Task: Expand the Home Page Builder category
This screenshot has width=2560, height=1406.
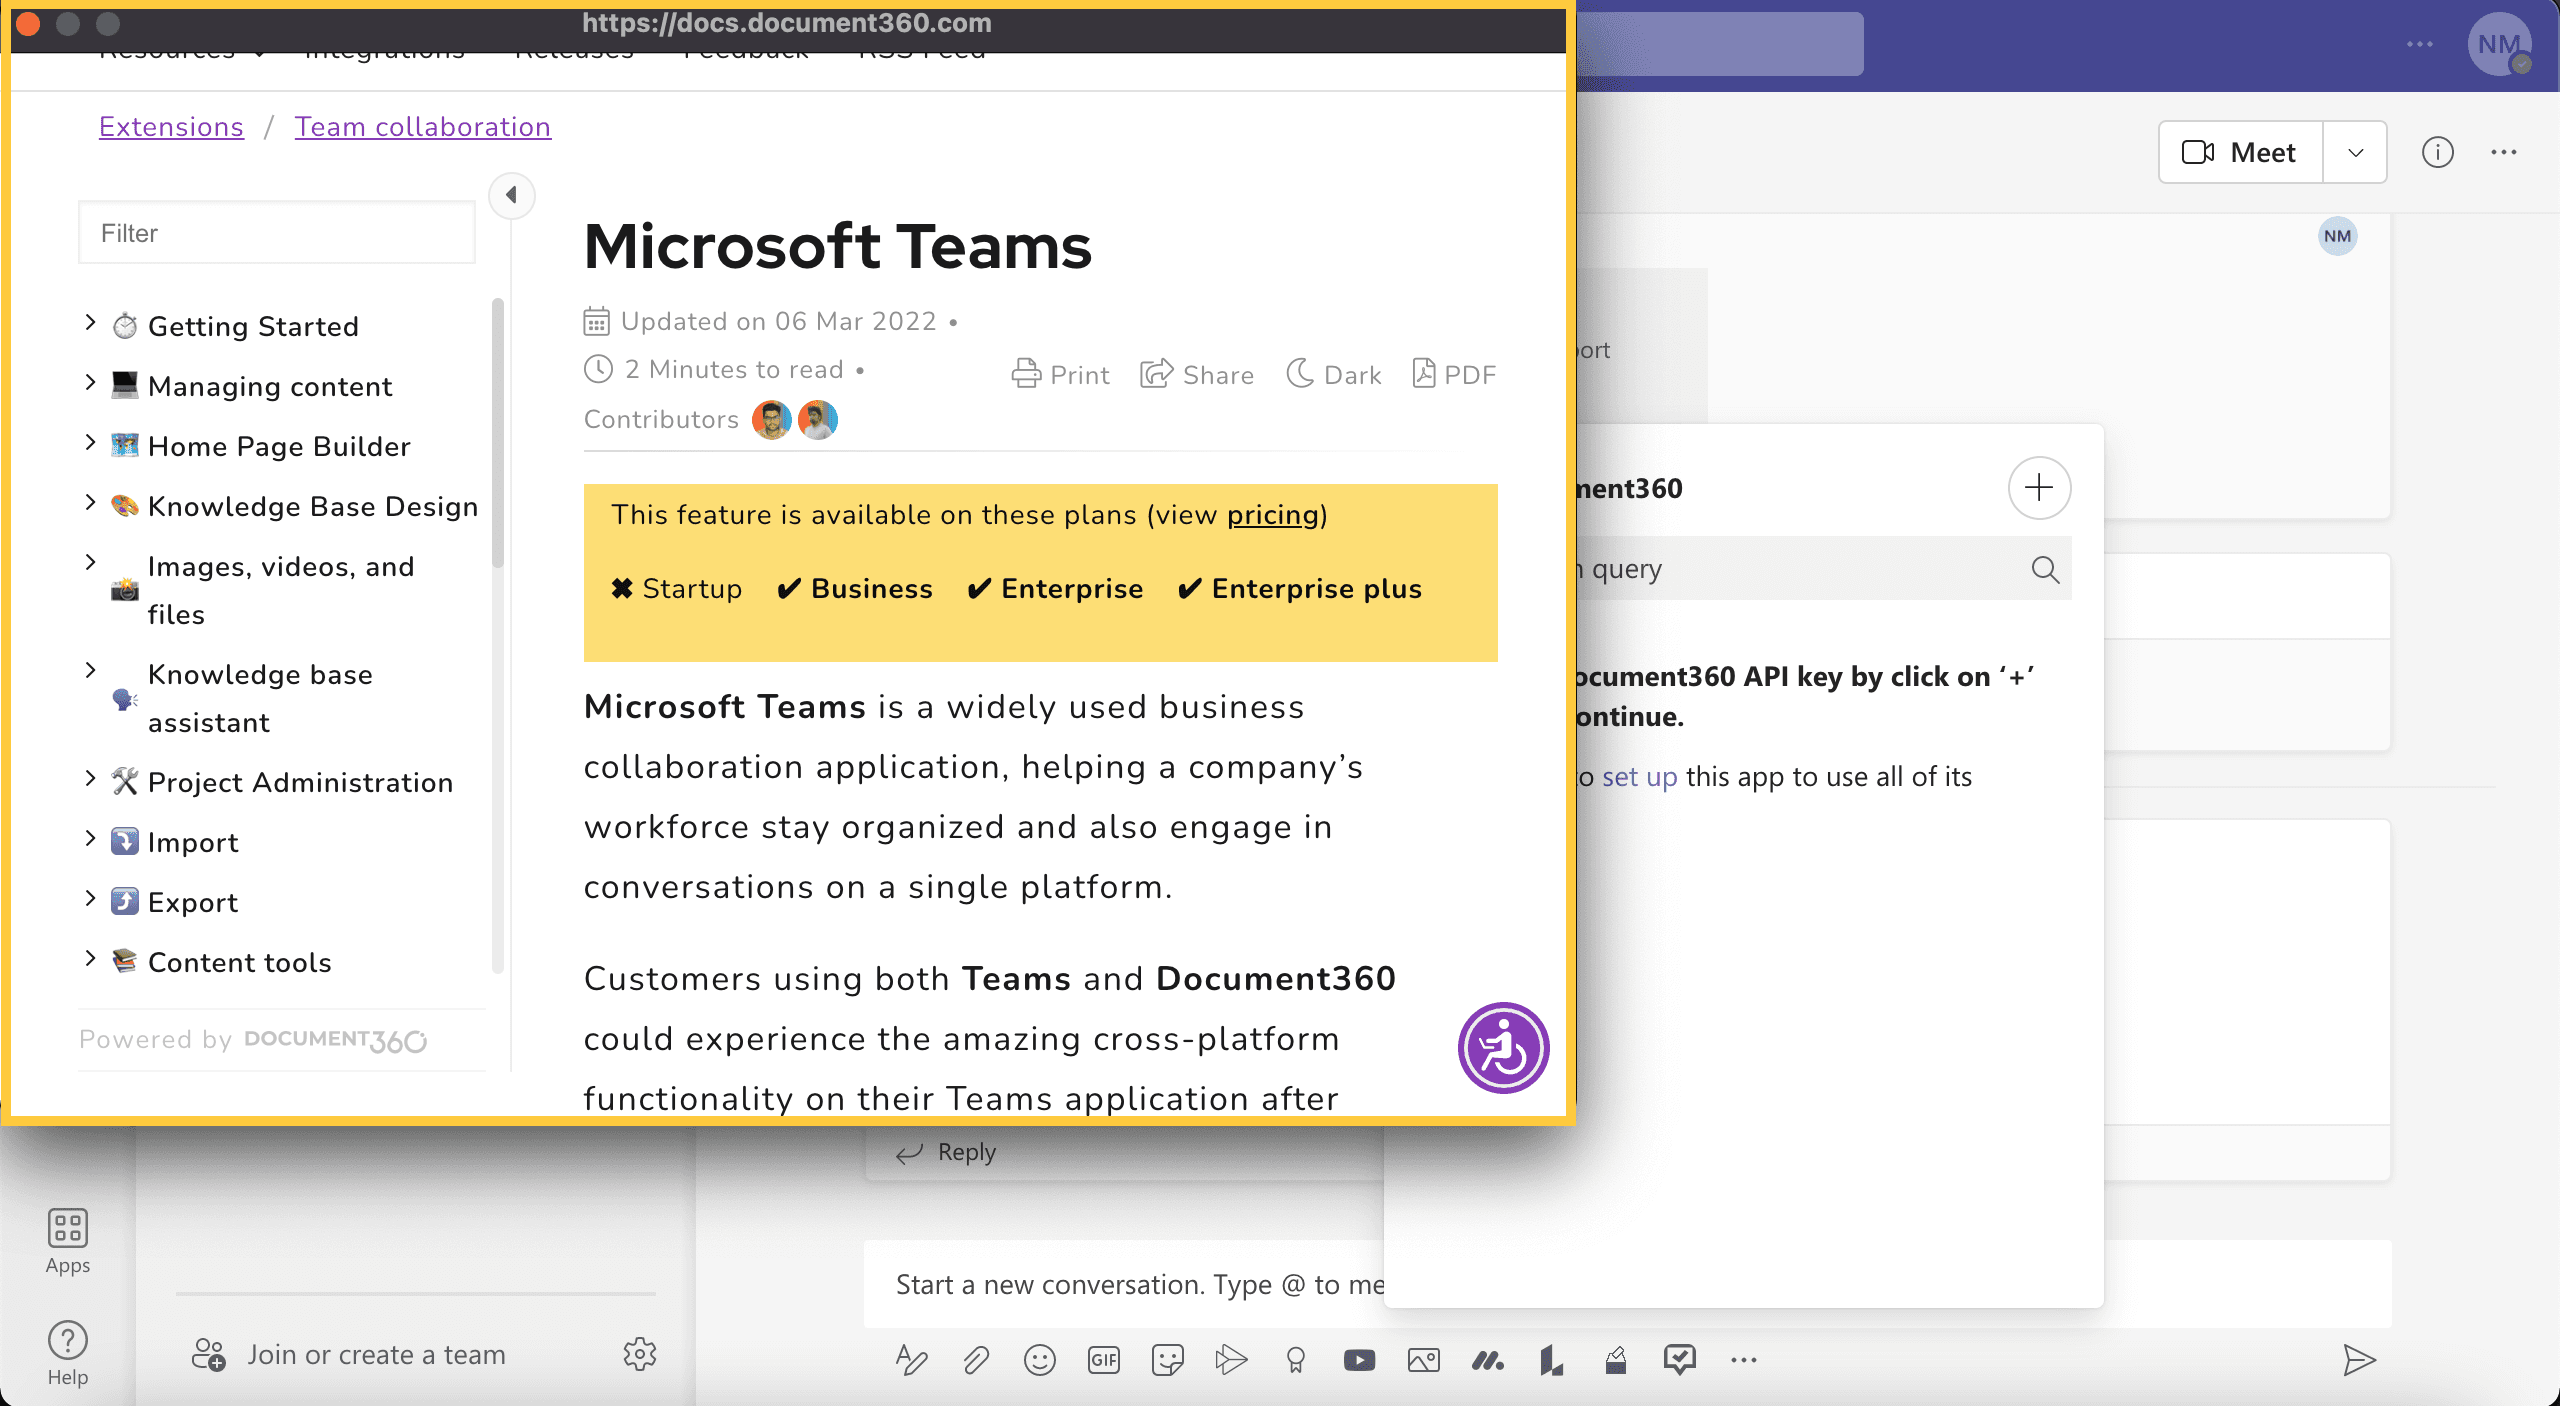Action: [x=90, y=443]
